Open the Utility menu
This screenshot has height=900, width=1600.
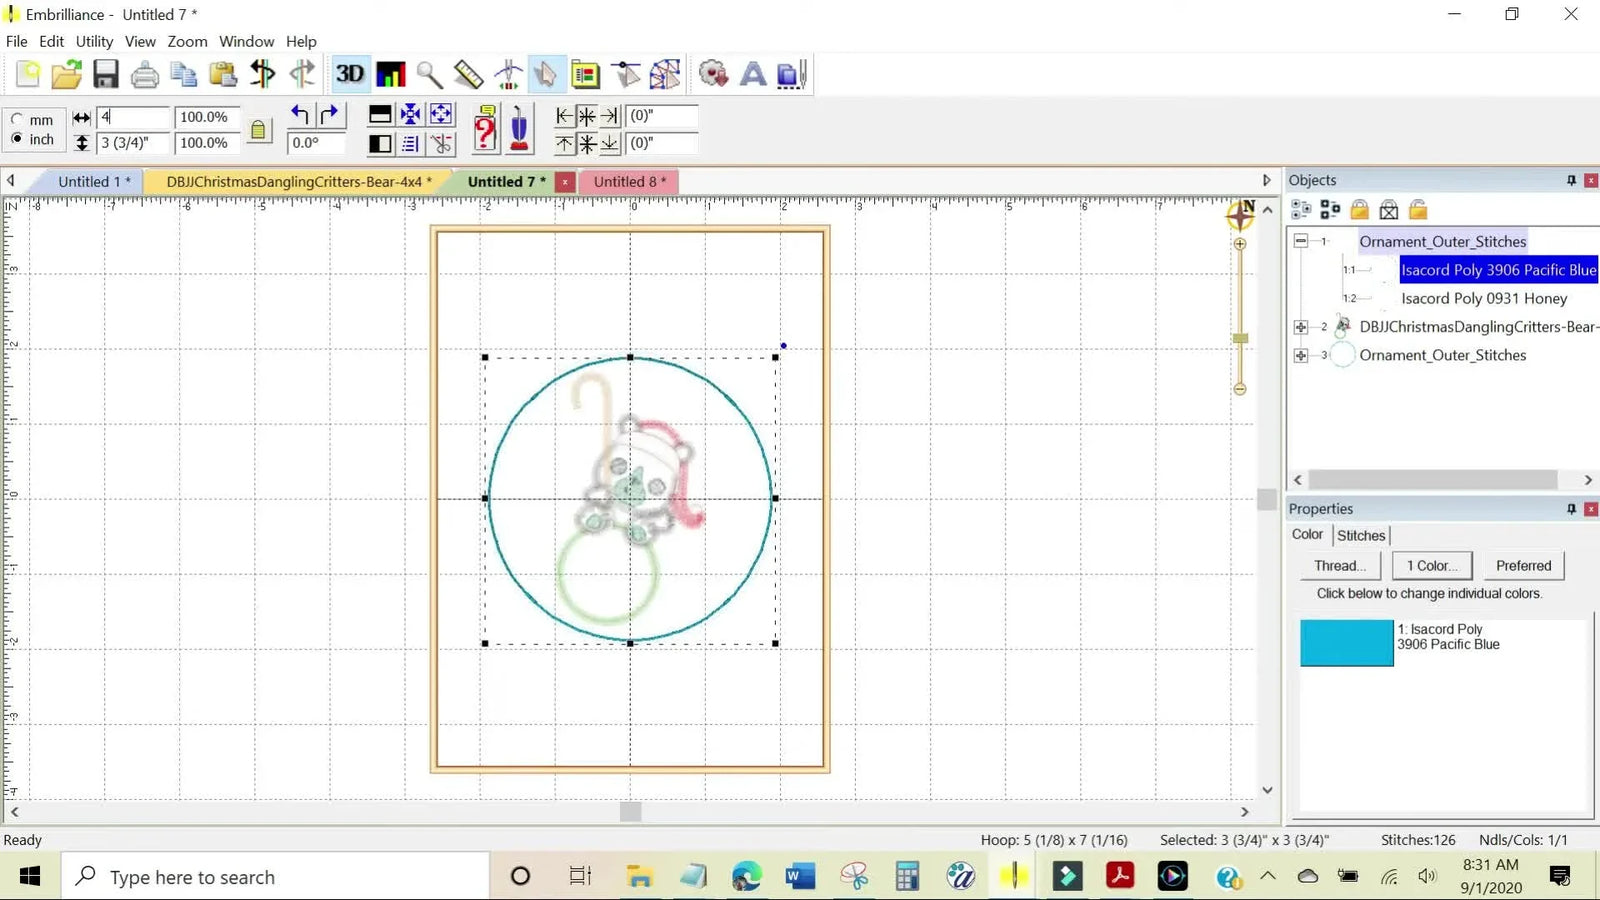pyautogui.click(x=93, y=41)
